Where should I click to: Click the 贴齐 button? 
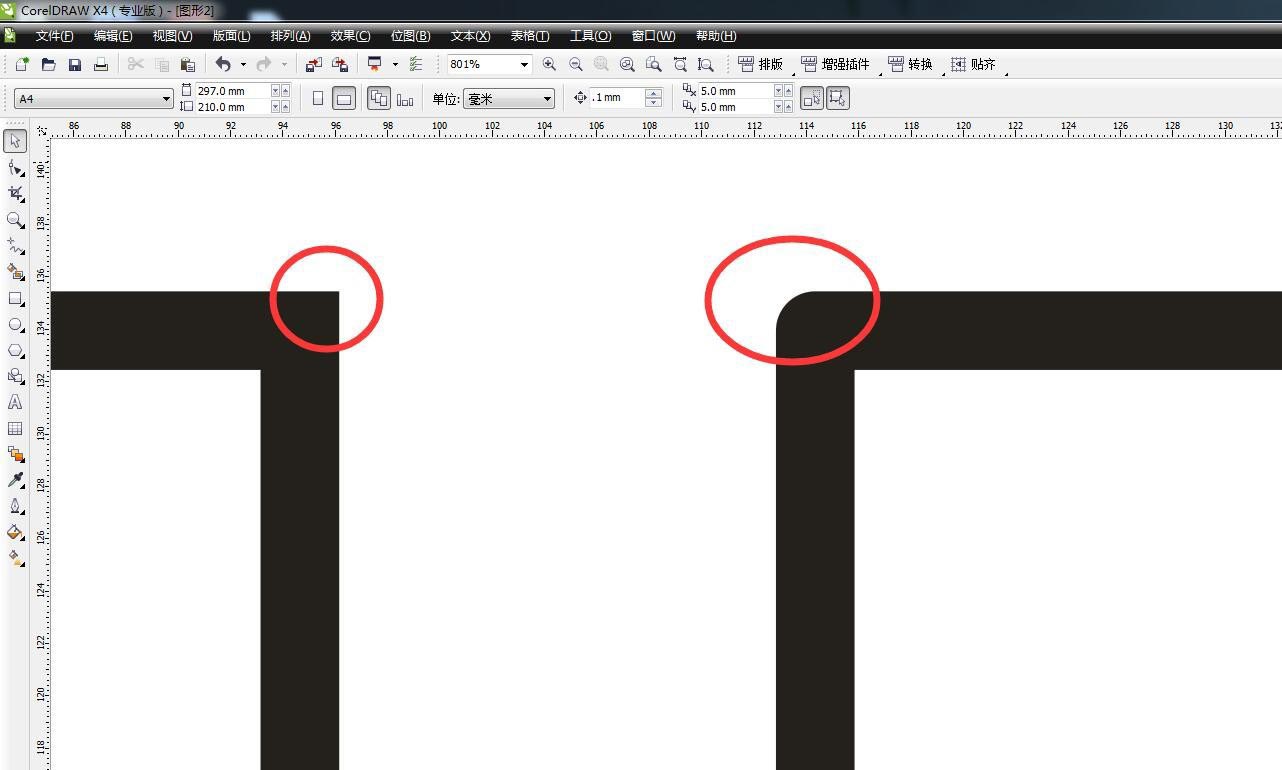(973, 64)
